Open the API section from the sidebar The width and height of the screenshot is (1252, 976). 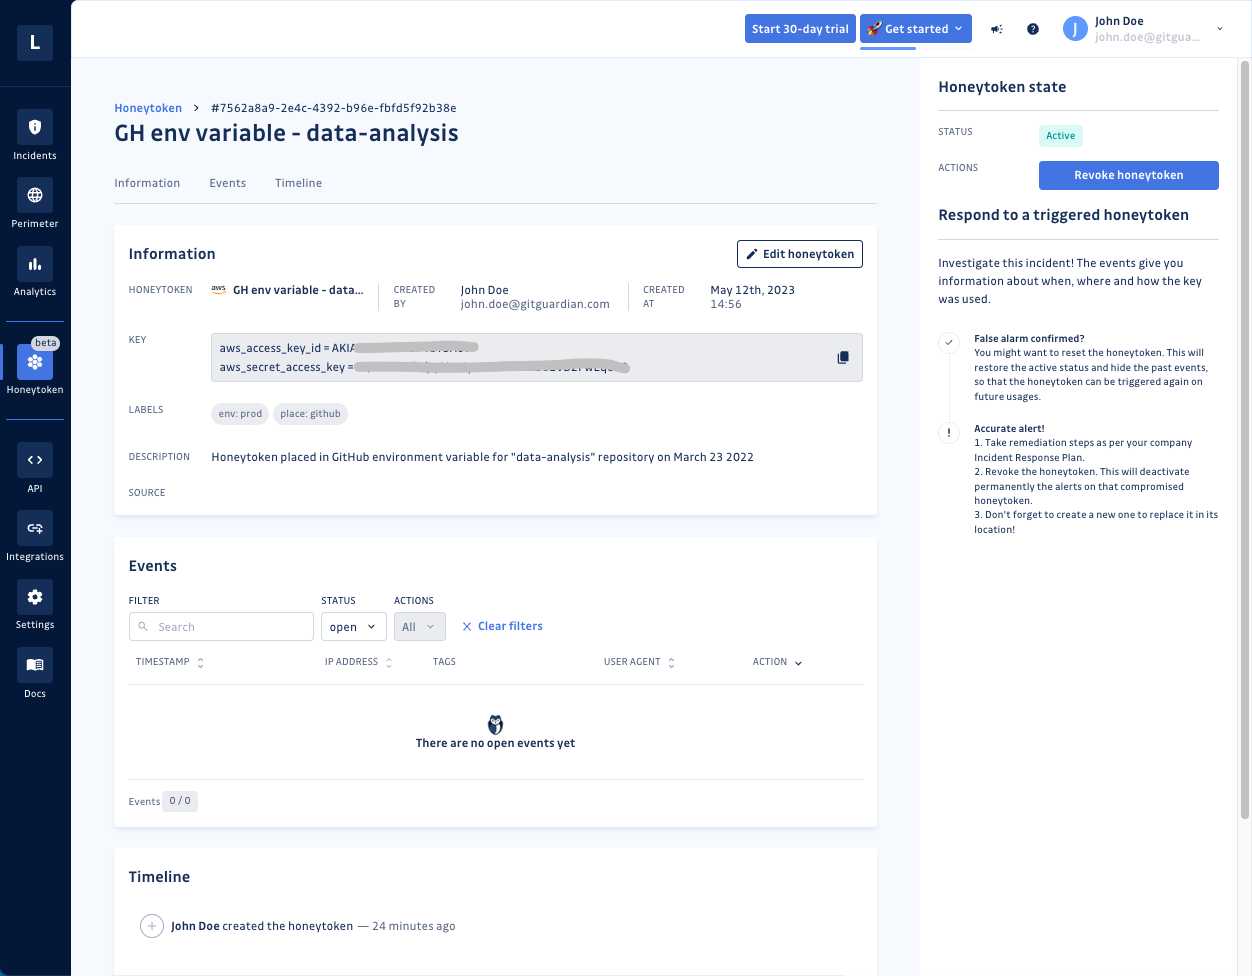pyautogui.click(x=35, y=468)
